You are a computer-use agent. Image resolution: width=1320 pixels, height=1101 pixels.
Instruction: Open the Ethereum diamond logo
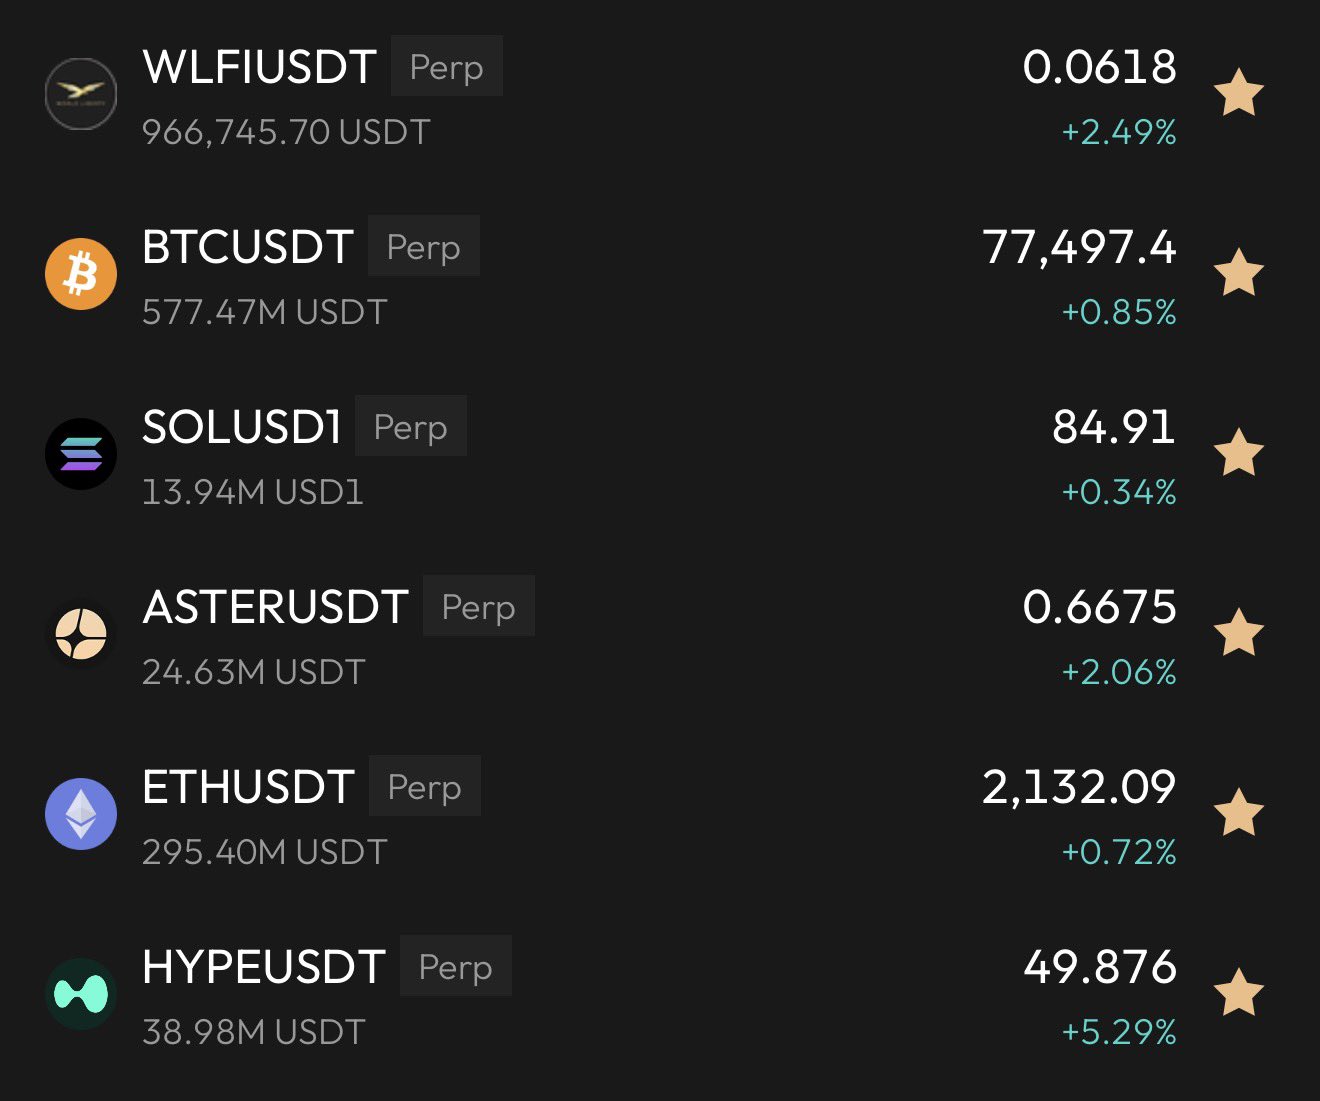pos(81,814)
